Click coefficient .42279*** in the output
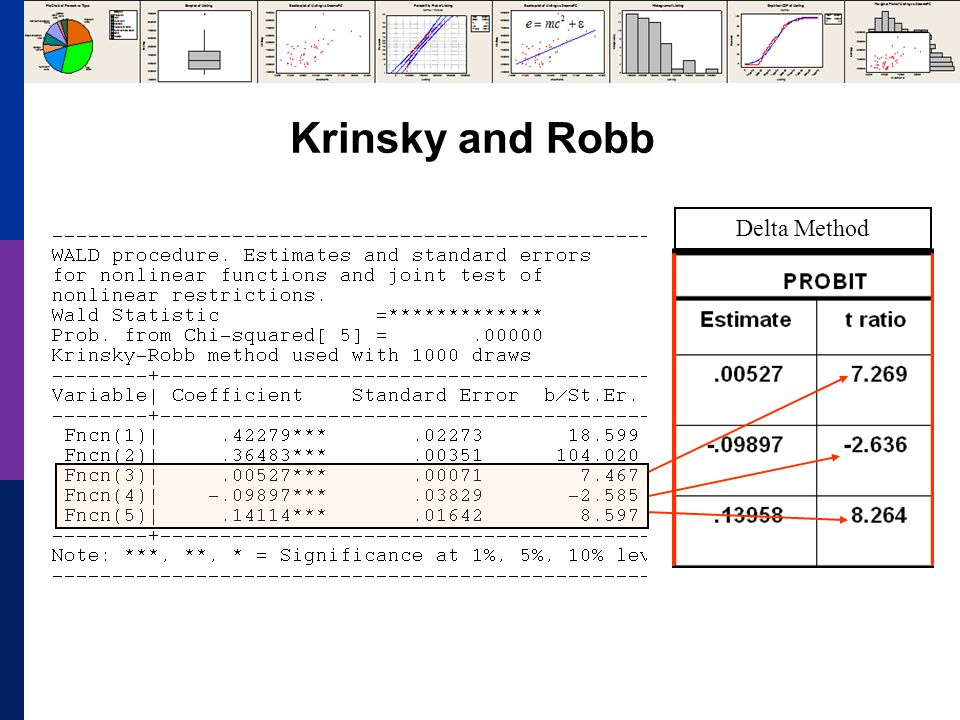Image resolution: width=960 pixels, height=720 pixels. coord(274,435)
